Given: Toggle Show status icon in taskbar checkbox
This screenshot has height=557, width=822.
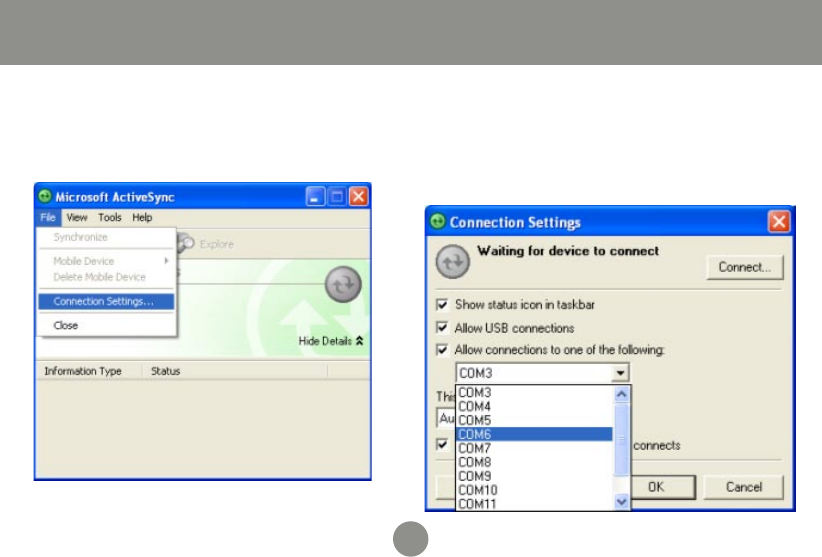Looking at the screenshot, I should [442, 304].
